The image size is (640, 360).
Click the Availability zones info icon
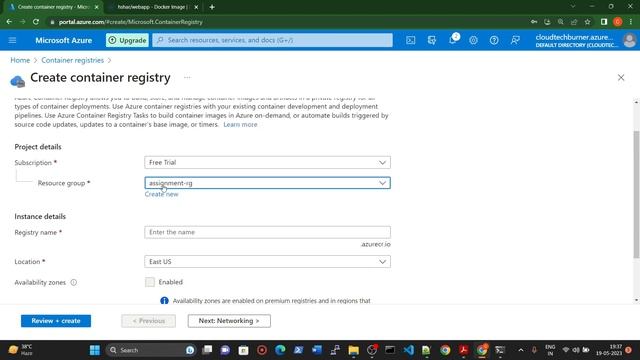pyautogui.click(x=73, y=282)
